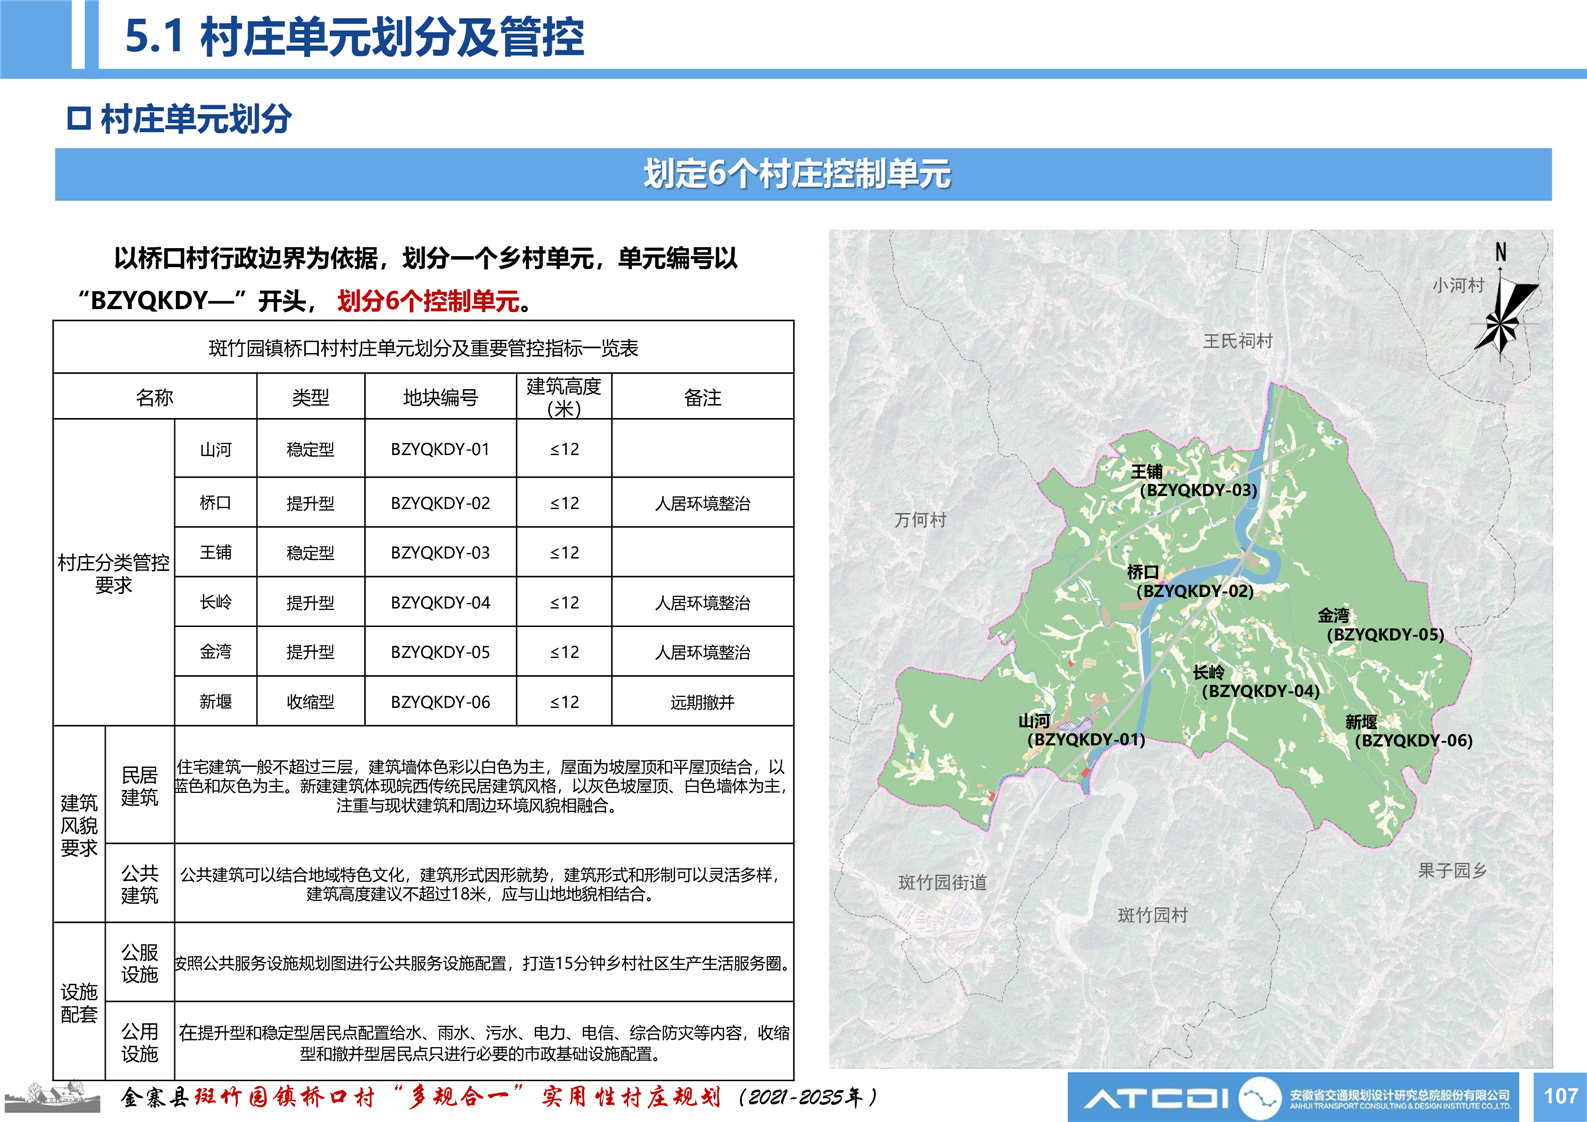The height and width of the screenshot is (1122, 1587).
Task: Click the ATCDI company logo
Action: point(1156,1099)
